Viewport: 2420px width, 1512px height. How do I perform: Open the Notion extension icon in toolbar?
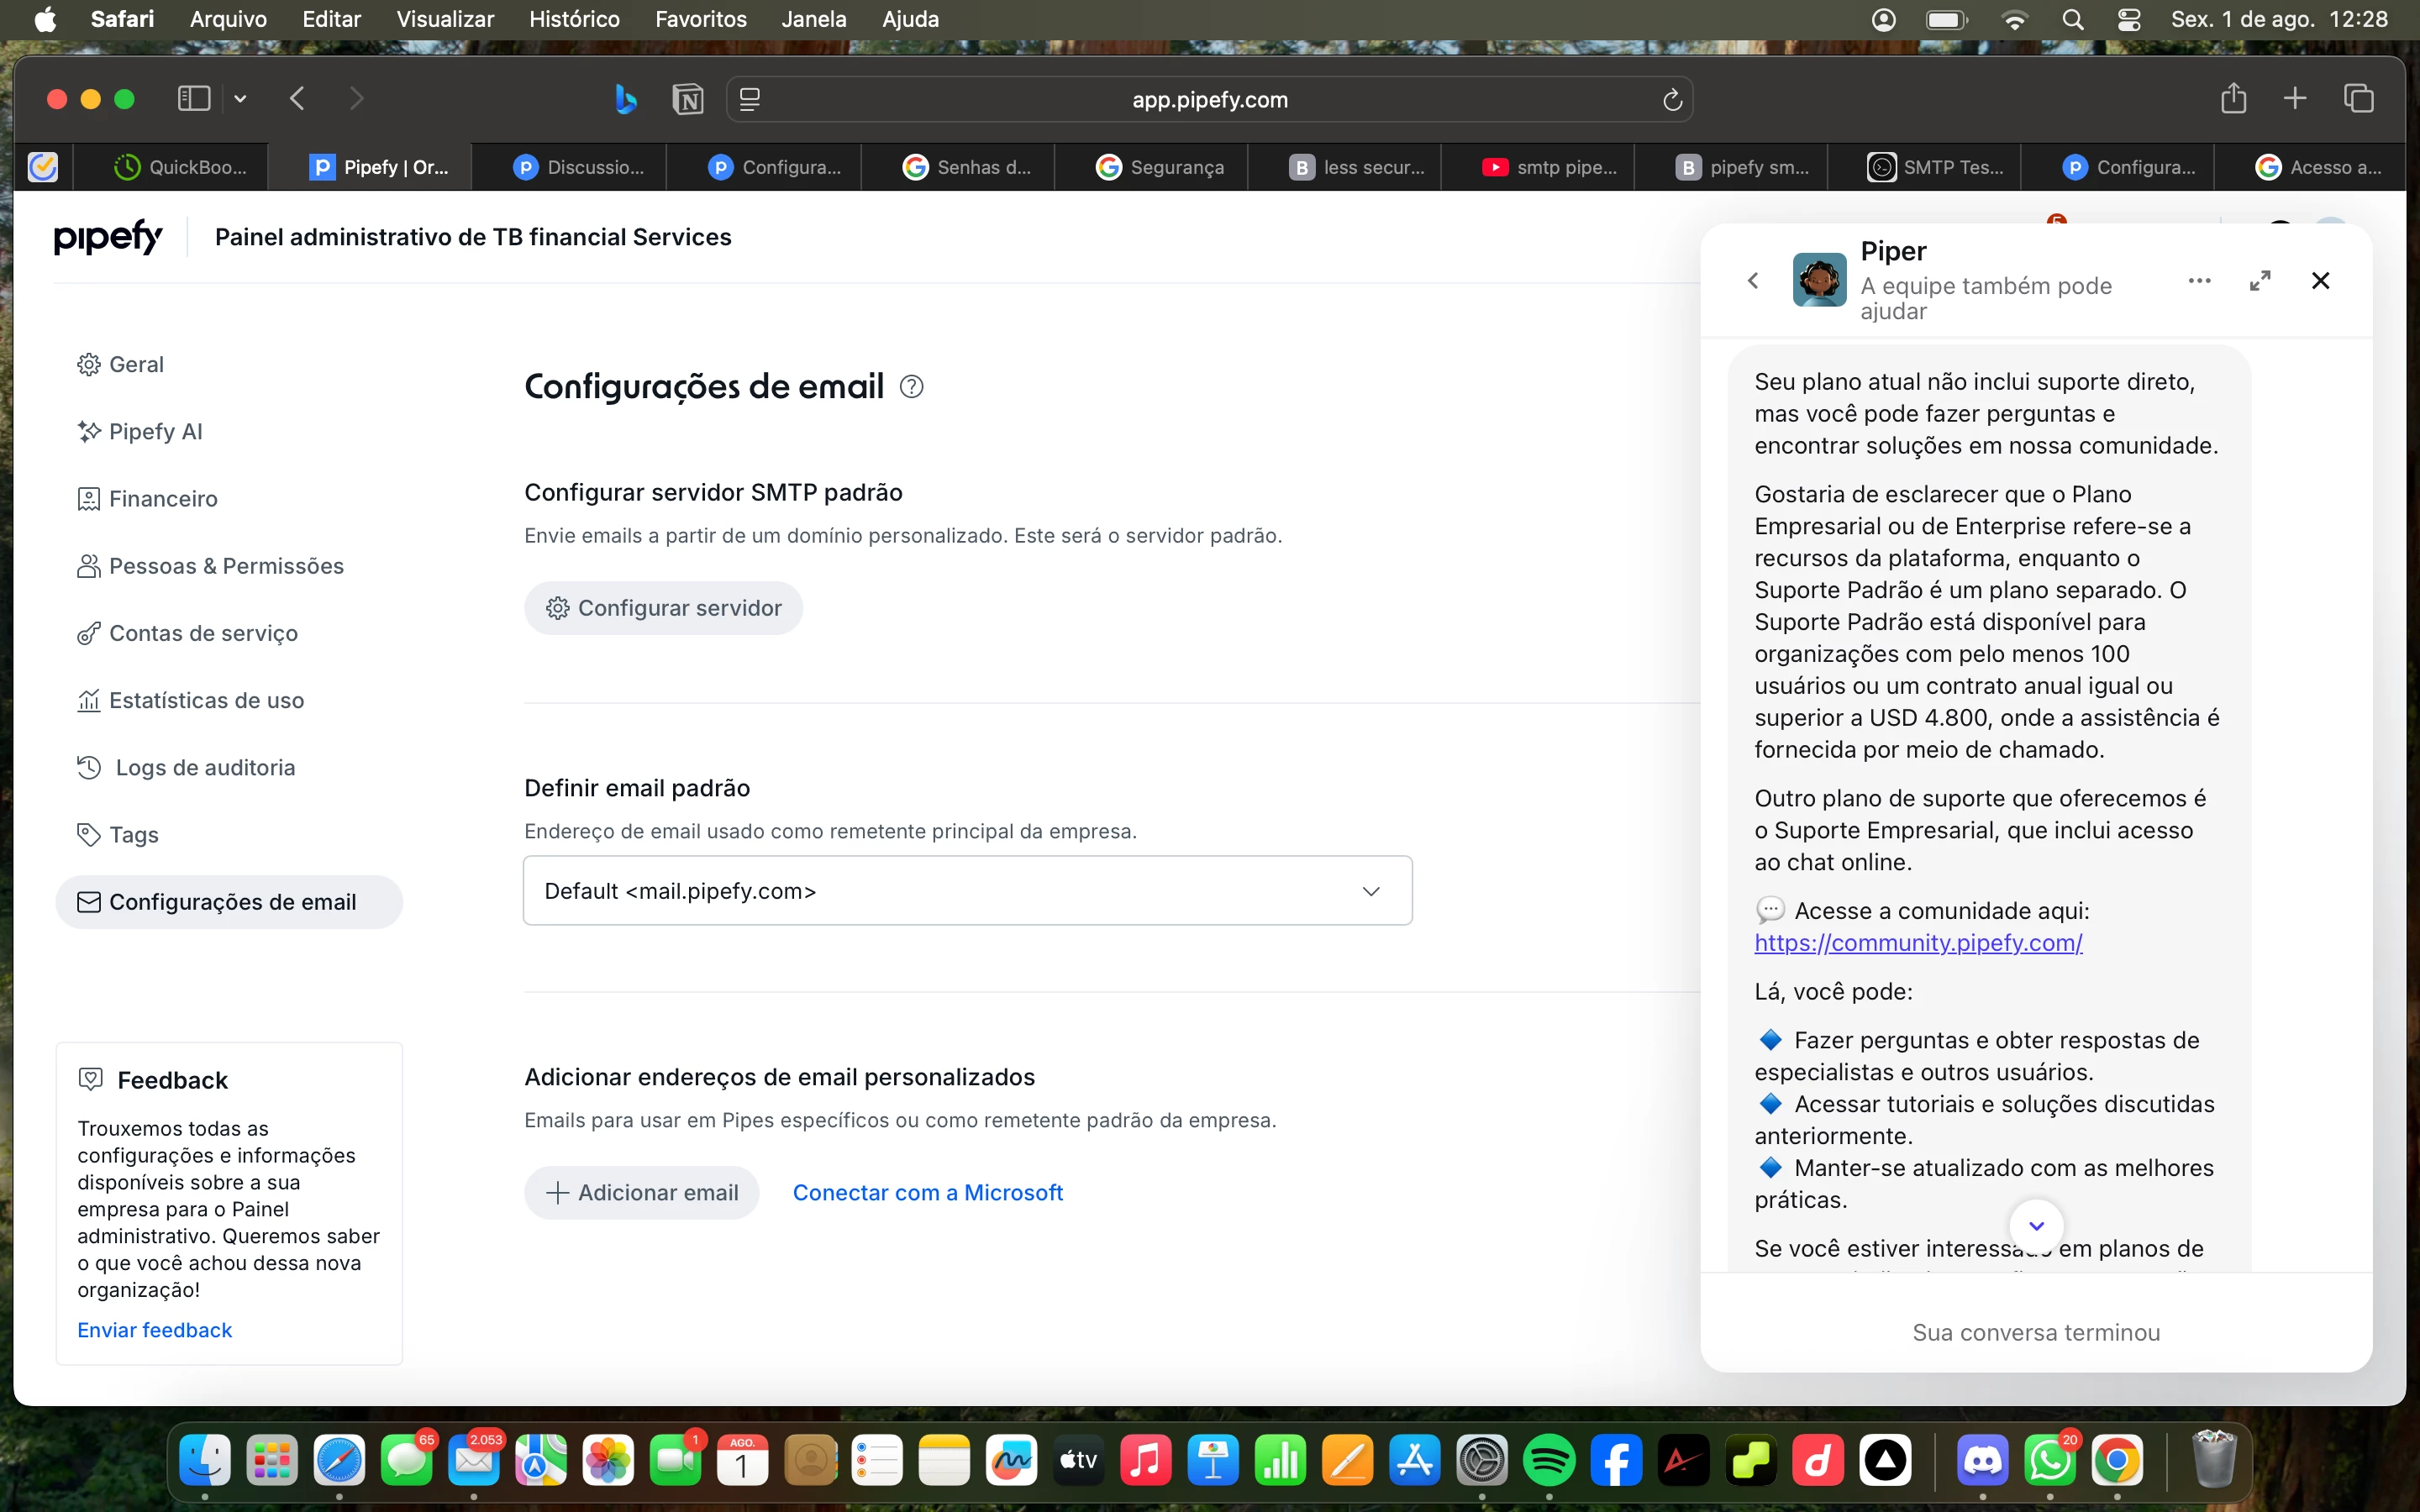coord(688,100)
